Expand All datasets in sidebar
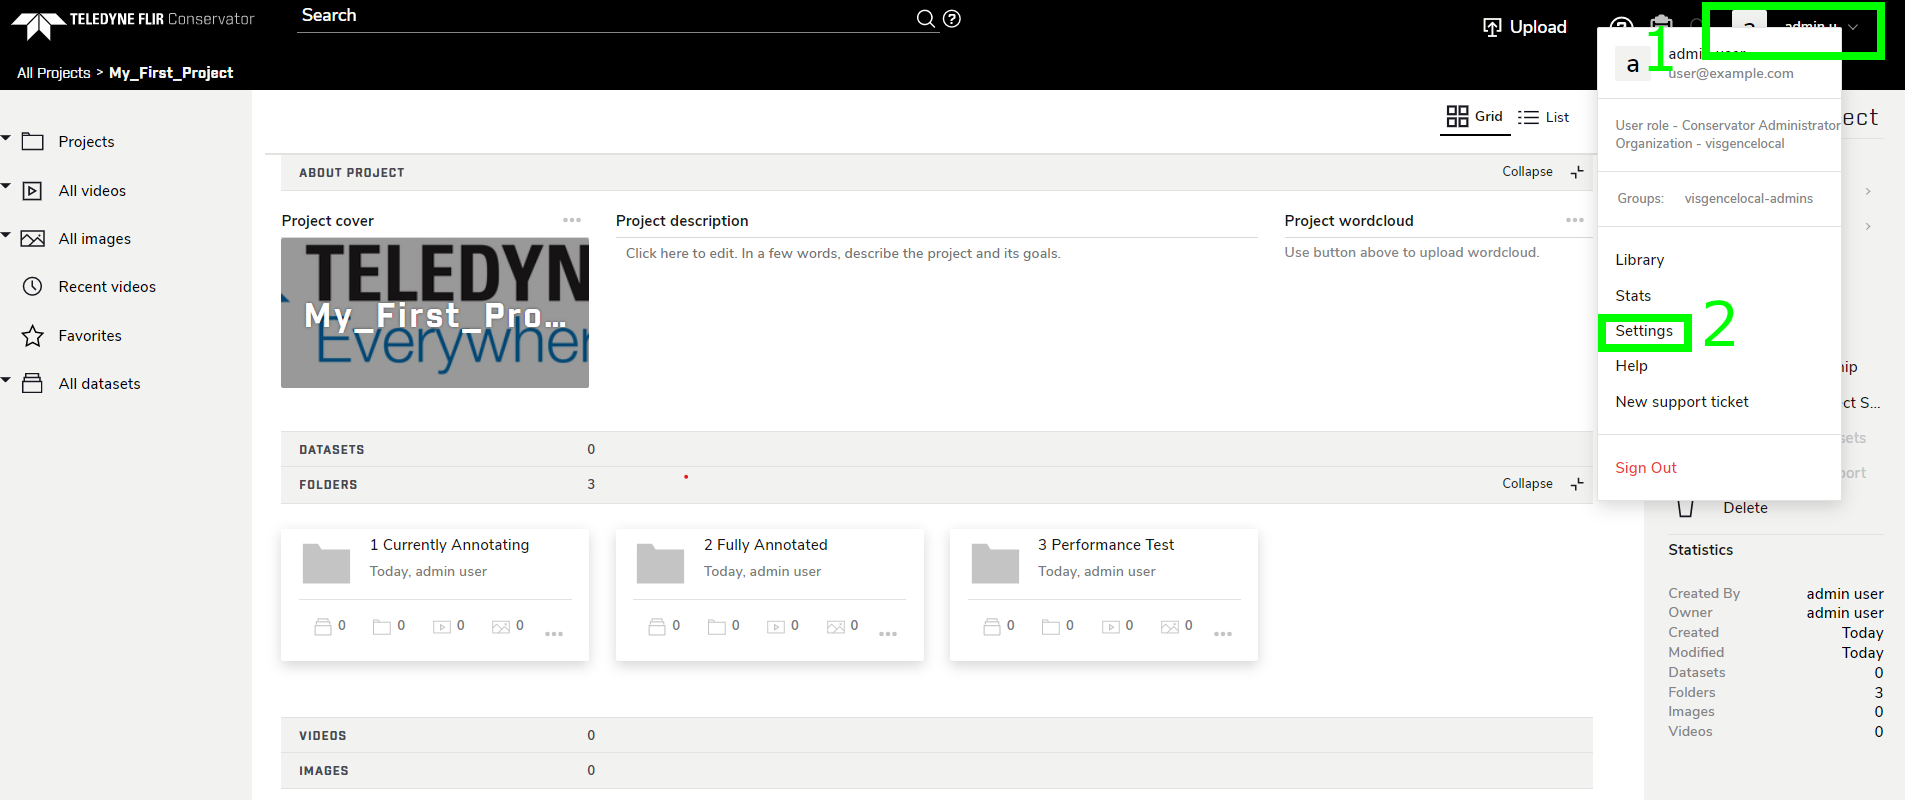 [x=6, y=380]
